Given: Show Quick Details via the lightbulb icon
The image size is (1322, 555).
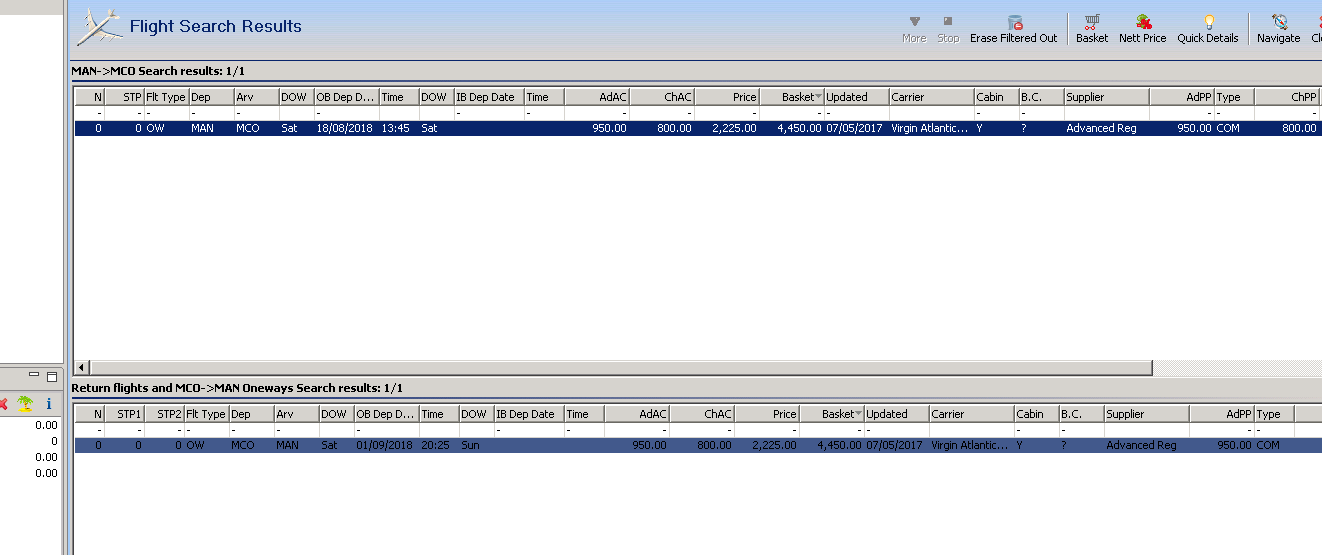Looking at the screenshot, I should tap(1208, 28).
